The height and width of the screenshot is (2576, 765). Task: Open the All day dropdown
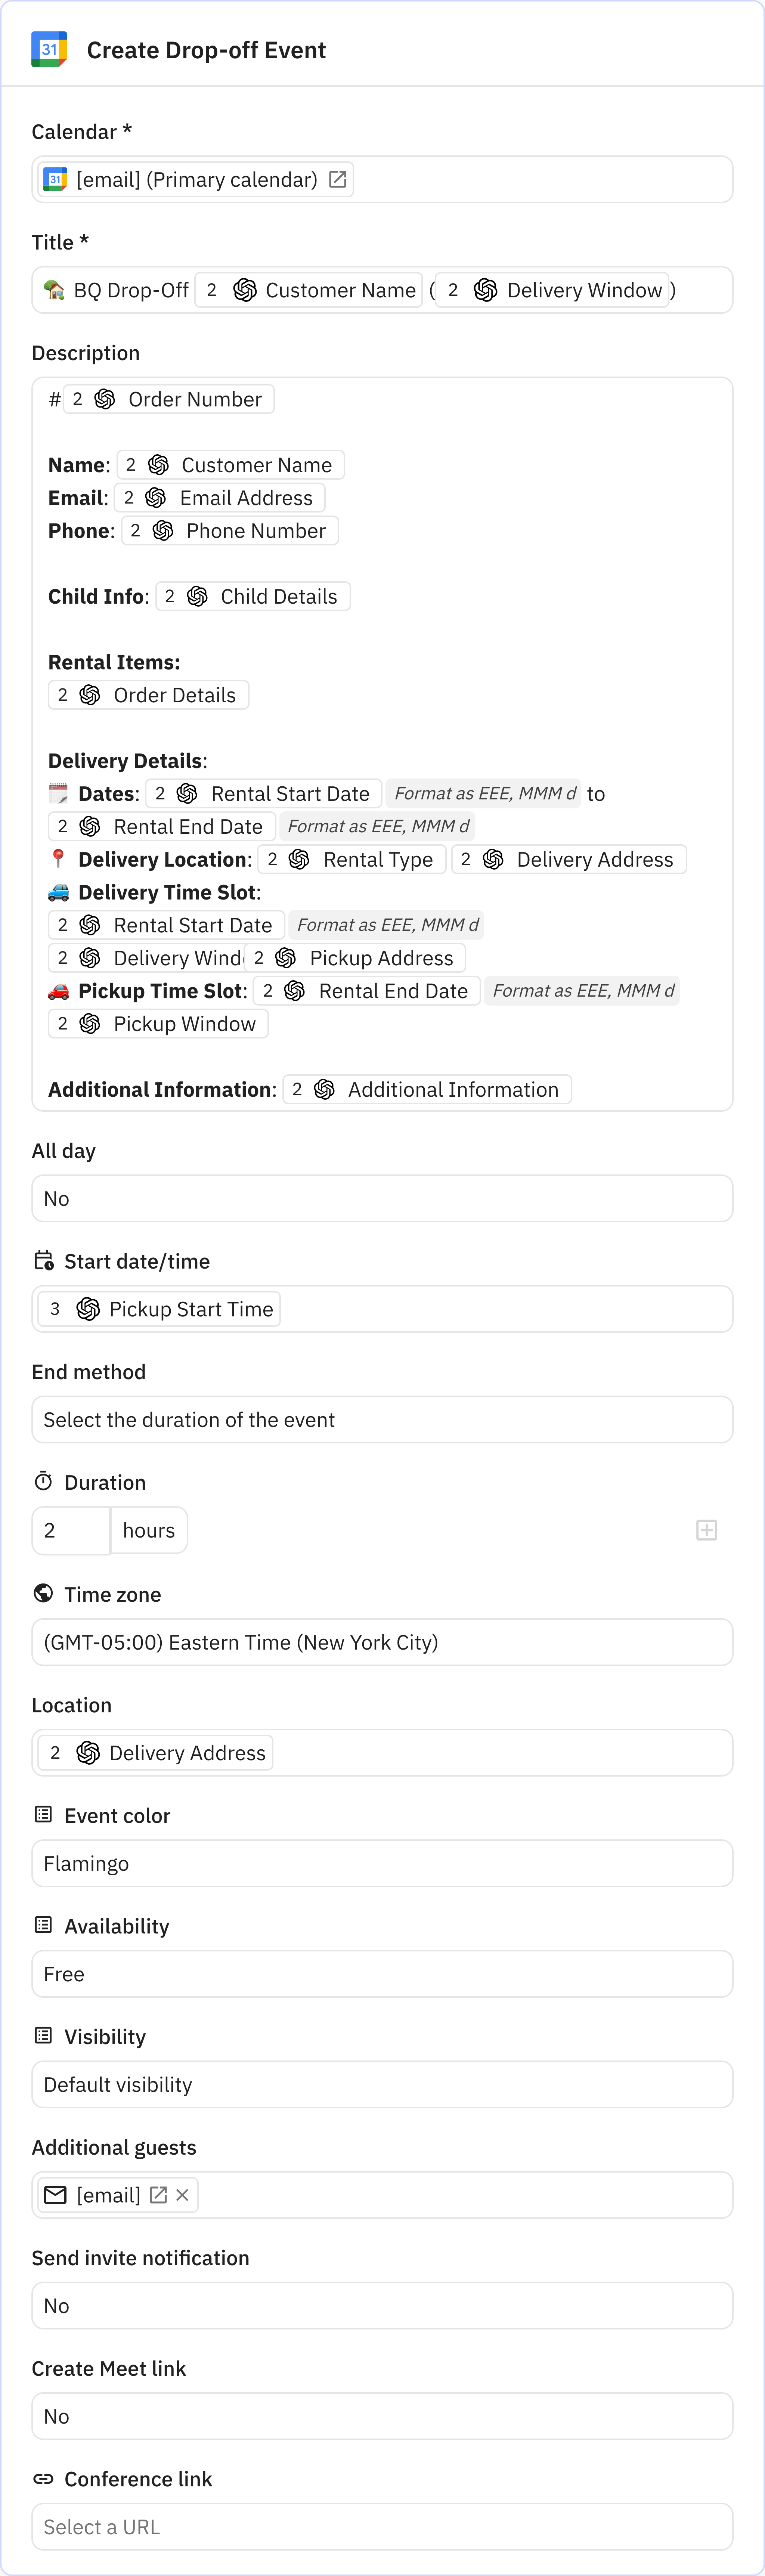coord(382,1198)
